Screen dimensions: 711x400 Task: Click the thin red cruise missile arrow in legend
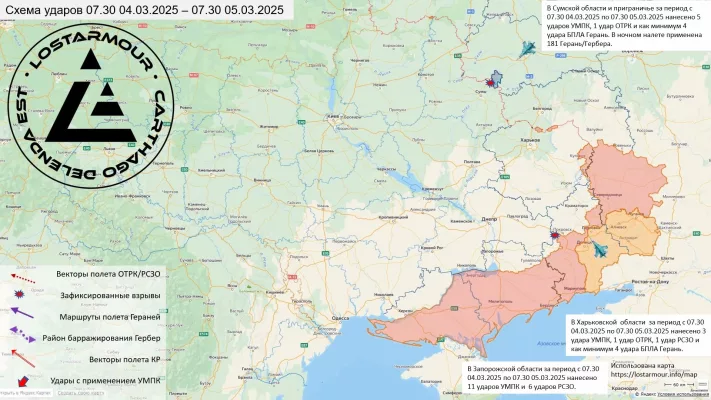click(x=20, y=359)
